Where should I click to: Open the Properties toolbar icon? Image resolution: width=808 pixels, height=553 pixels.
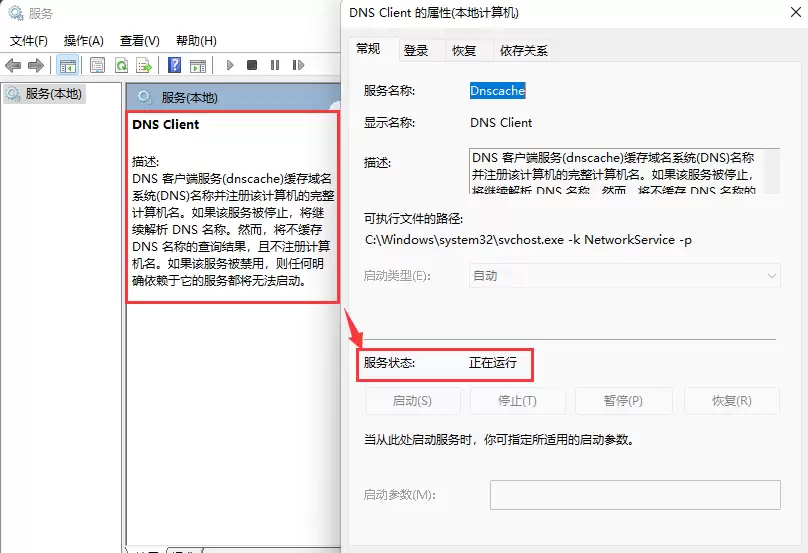[97, 65]
